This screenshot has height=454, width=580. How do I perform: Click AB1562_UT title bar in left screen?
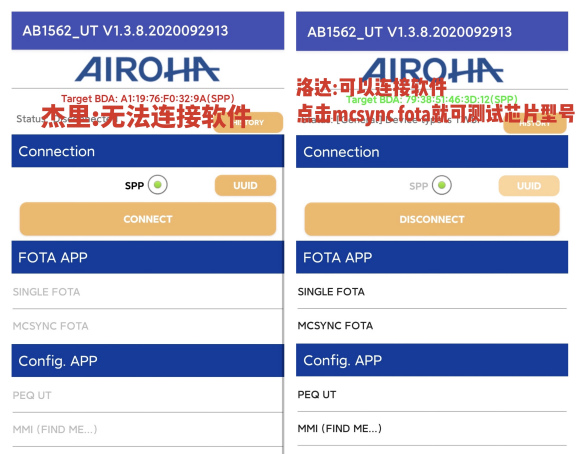[148, 31]
